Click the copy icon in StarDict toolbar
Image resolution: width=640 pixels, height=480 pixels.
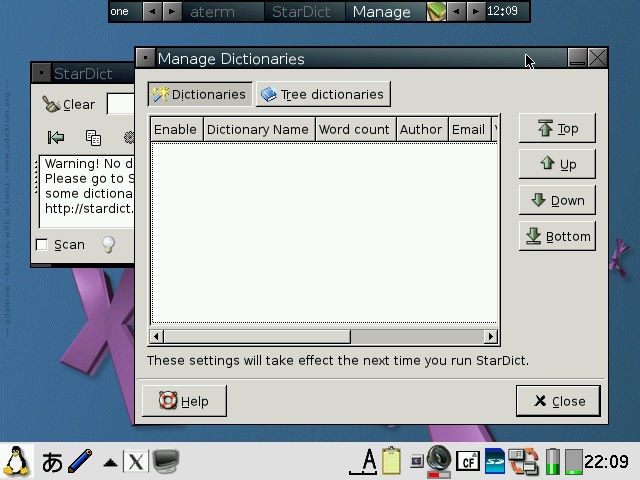click(x=93, y=137)
